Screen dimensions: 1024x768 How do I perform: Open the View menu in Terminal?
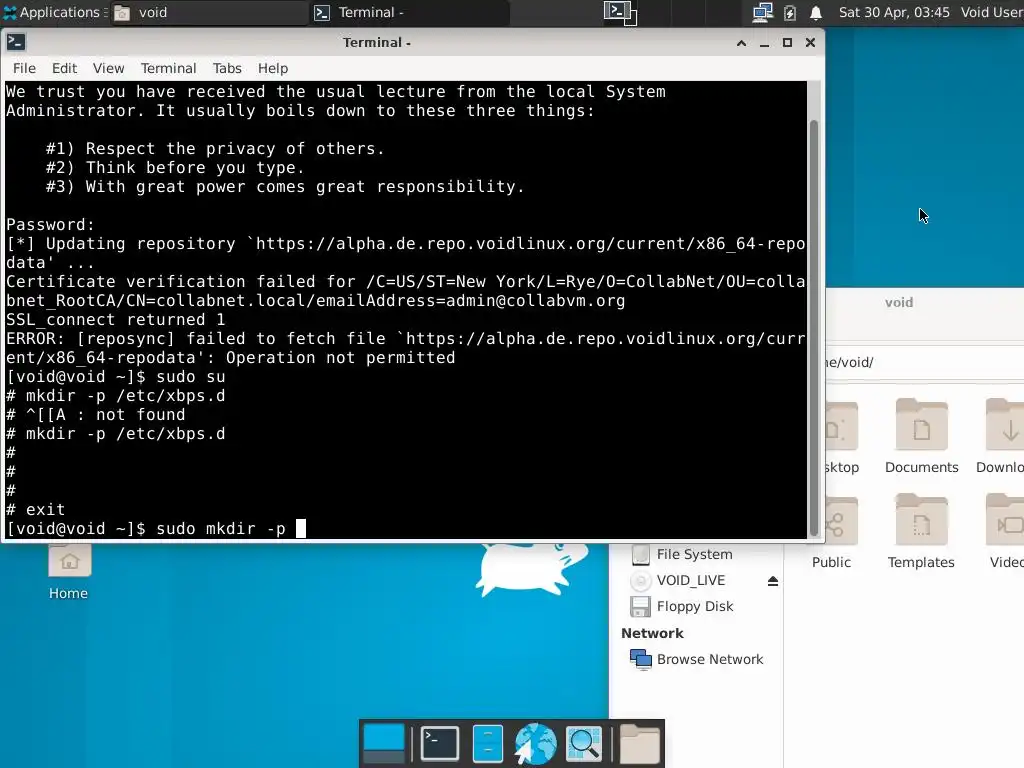[x=108, y=68]
